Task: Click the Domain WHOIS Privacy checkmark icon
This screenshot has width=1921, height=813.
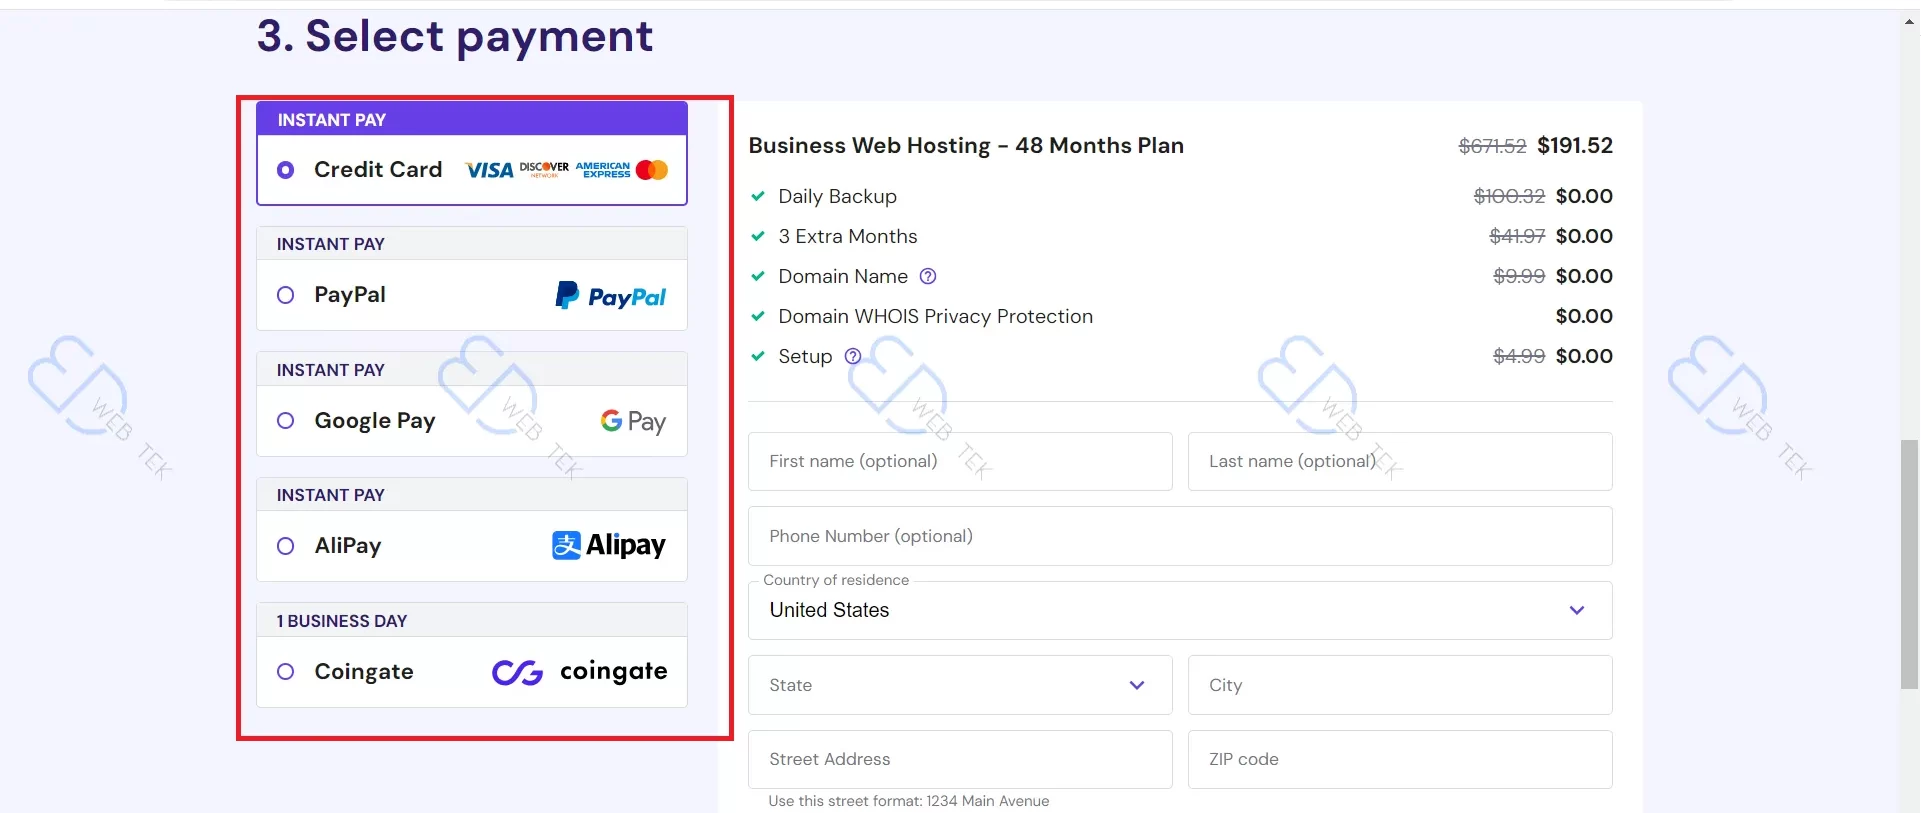Action: (x=758, y=316)
